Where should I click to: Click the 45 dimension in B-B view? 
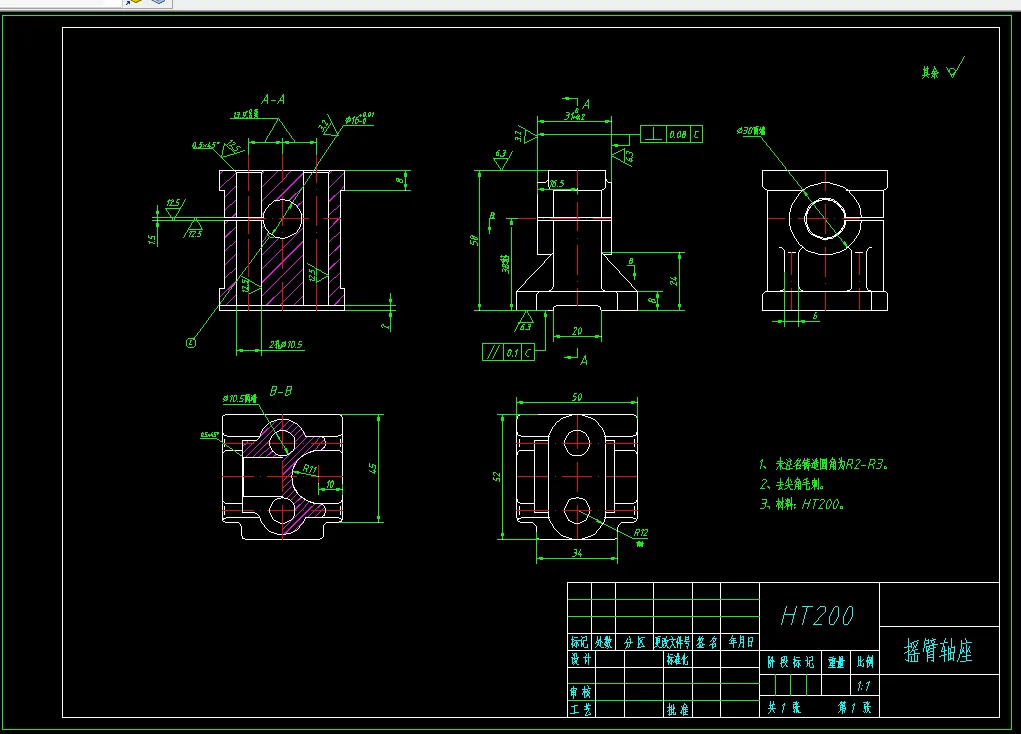[x=372, y=468]
